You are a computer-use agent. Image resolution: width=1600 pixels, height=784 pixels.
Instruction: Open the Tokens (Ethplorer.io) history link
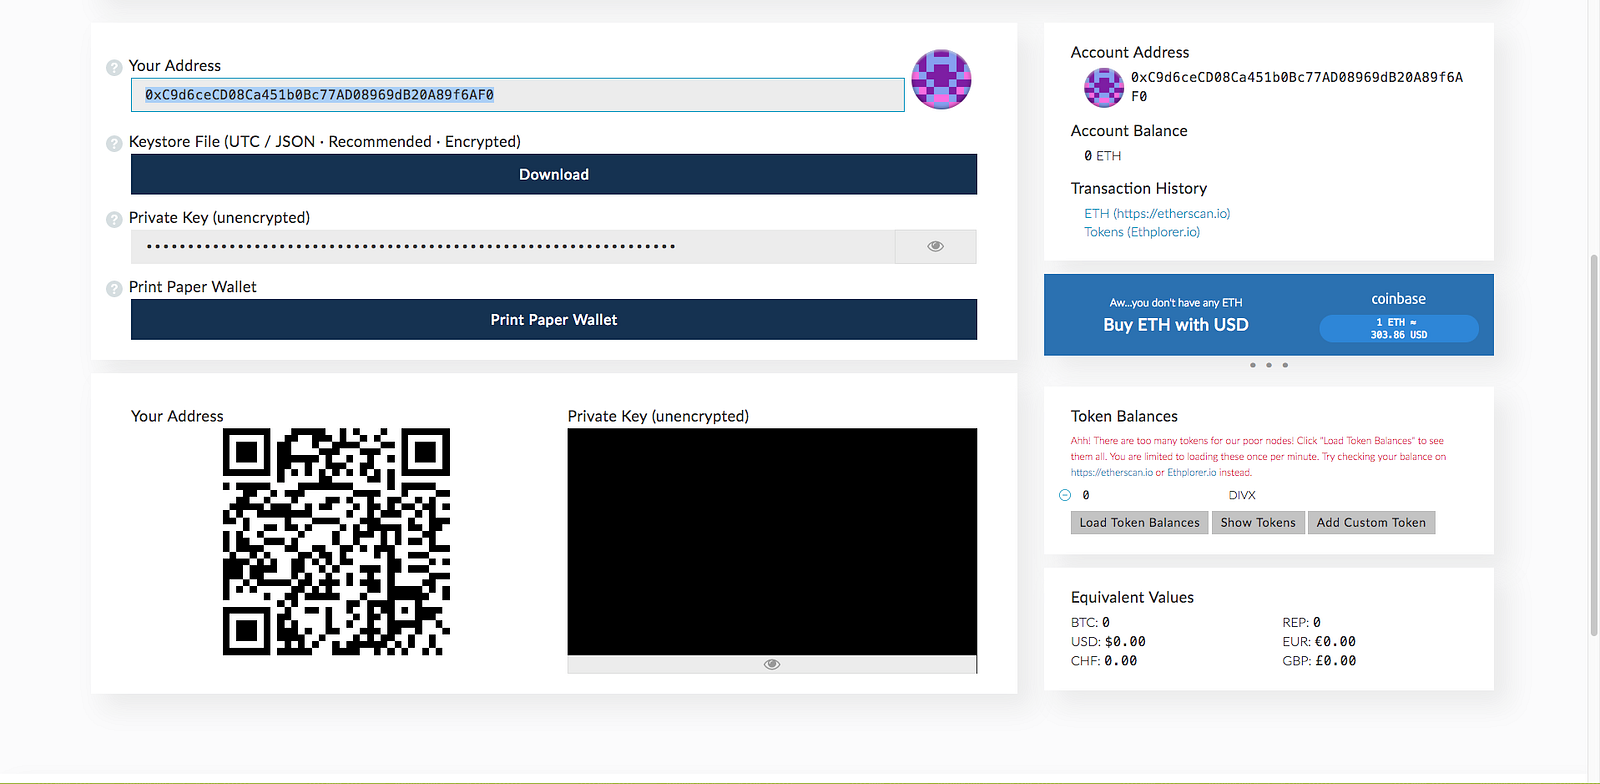click(x=1142, y=232)
